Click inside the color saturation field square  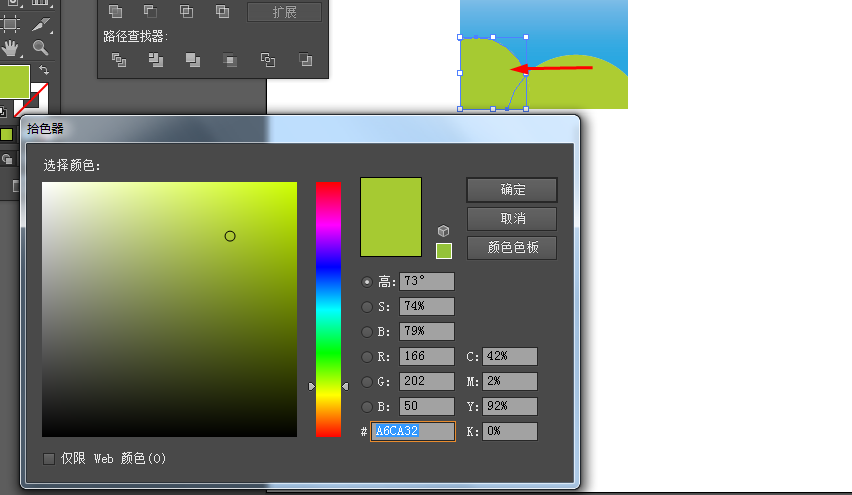tap(170, 309)
